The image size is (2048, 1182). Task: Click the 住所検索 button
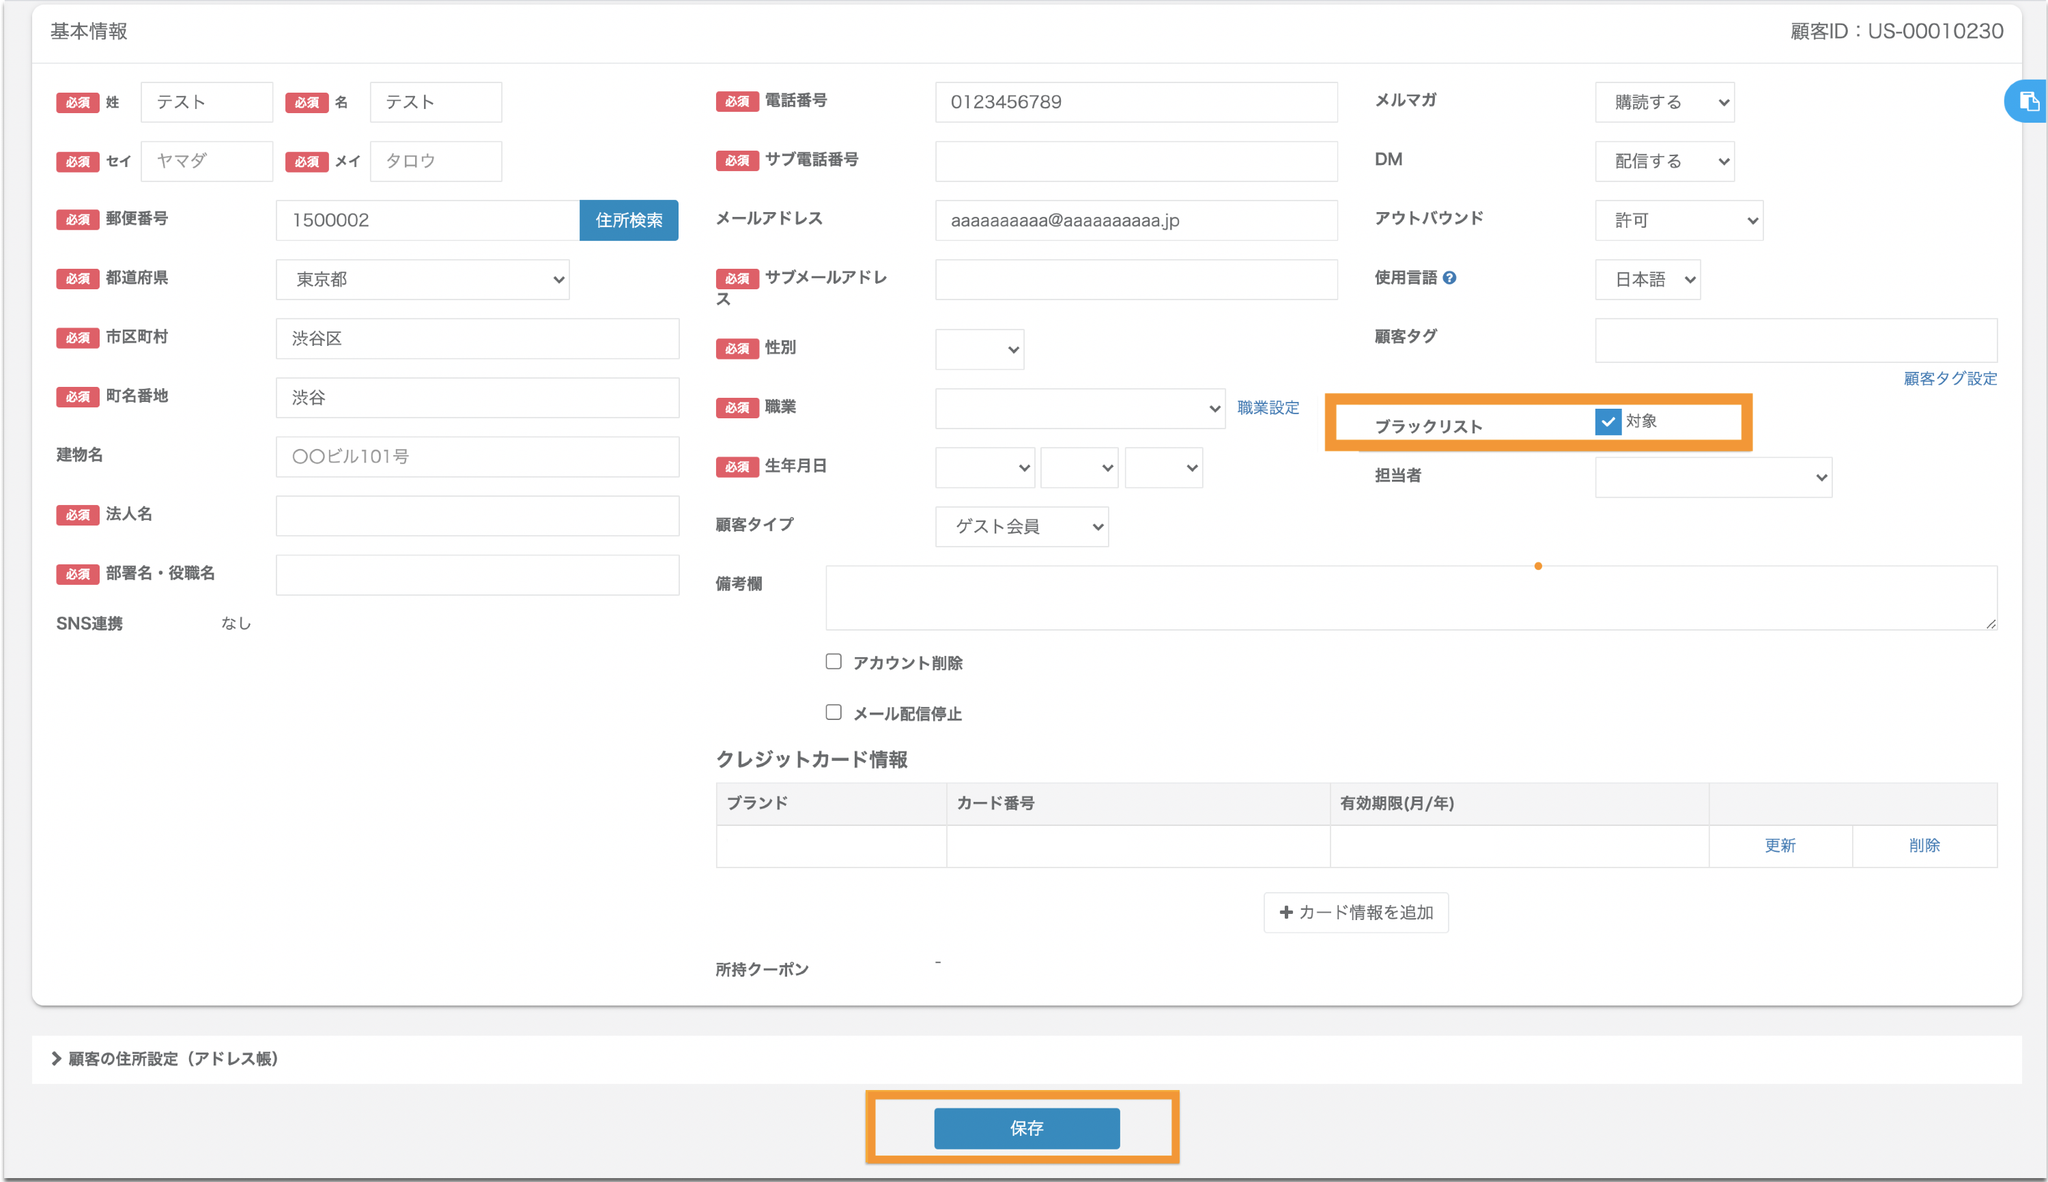(628, 220)
